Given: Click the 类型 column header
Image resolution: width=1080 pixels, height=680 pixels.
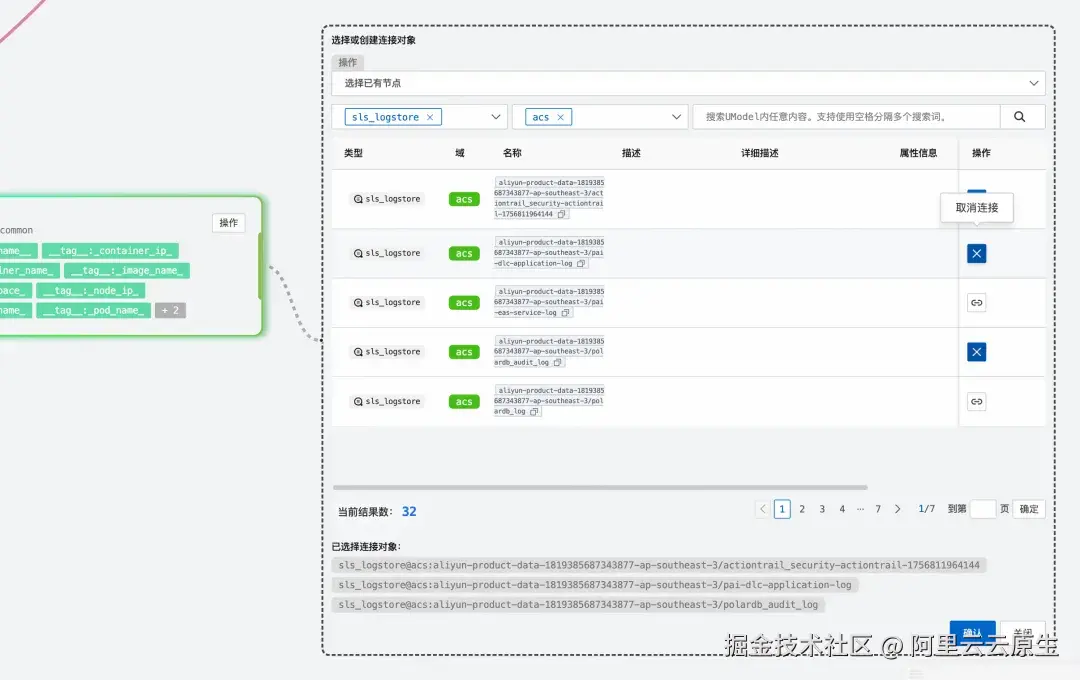Looking at the screenshot, I should tap(353, 153).
